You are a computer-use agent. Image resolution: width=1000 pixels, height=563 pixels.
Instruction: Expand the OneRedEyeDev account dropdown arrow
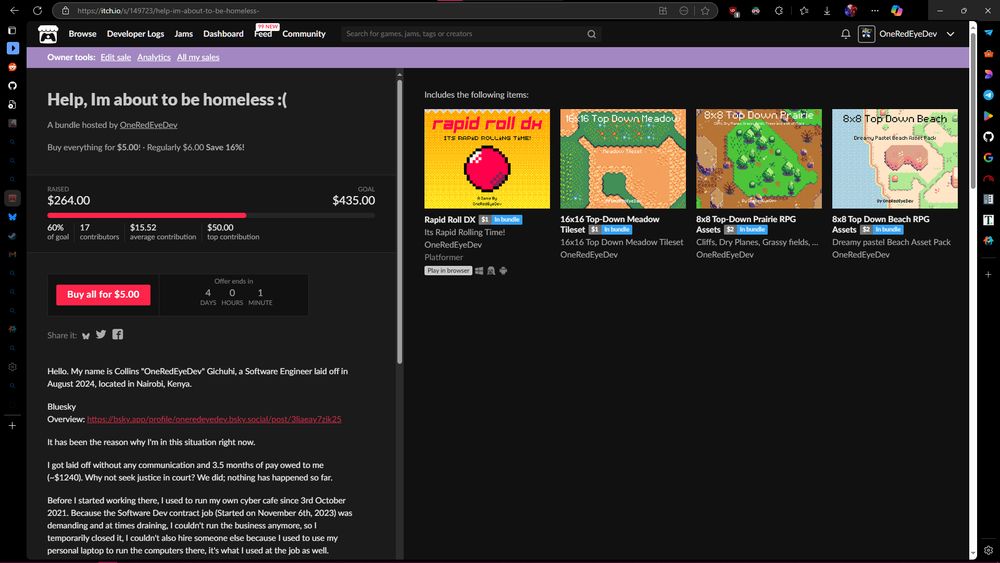[950, 34]
